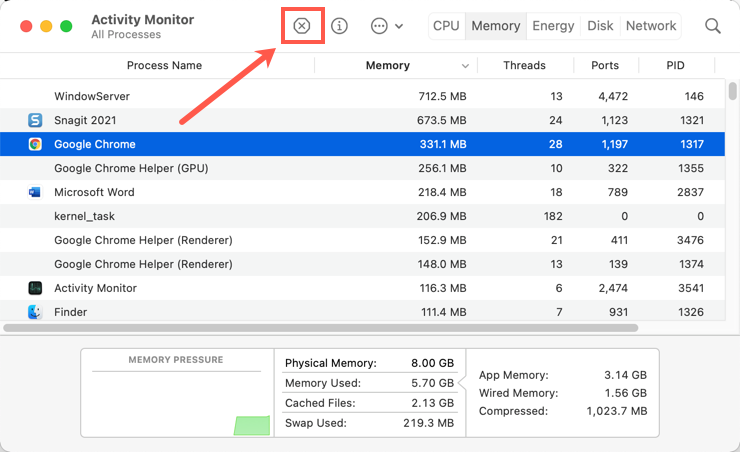Select Google Chrome Helper (GPU) row
Viewport: 740px width, 452px height.
[362, 168]
